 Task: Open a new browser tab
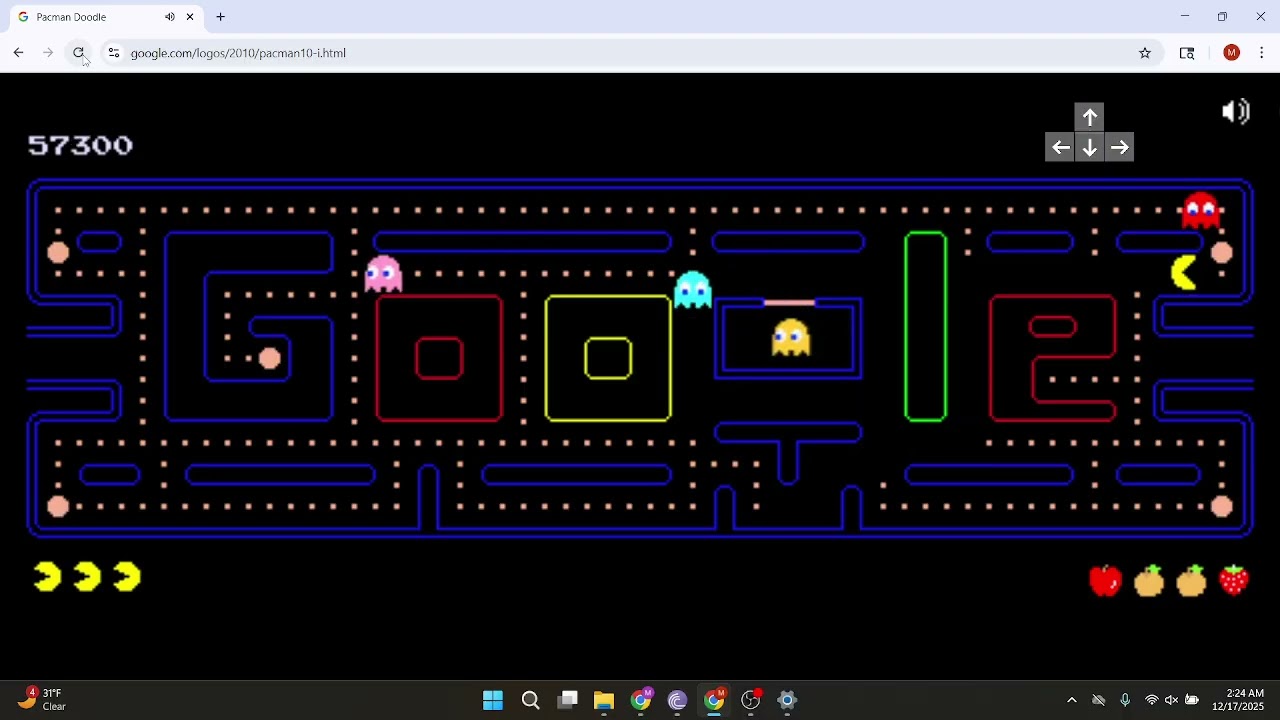point(221,17)
